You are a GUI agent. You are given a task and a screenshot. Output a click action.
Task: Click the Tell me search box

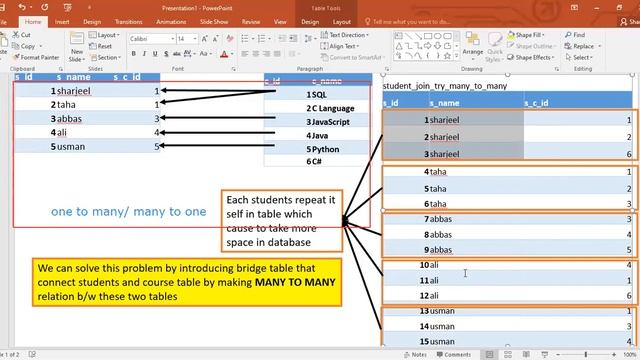pos(408,22)
